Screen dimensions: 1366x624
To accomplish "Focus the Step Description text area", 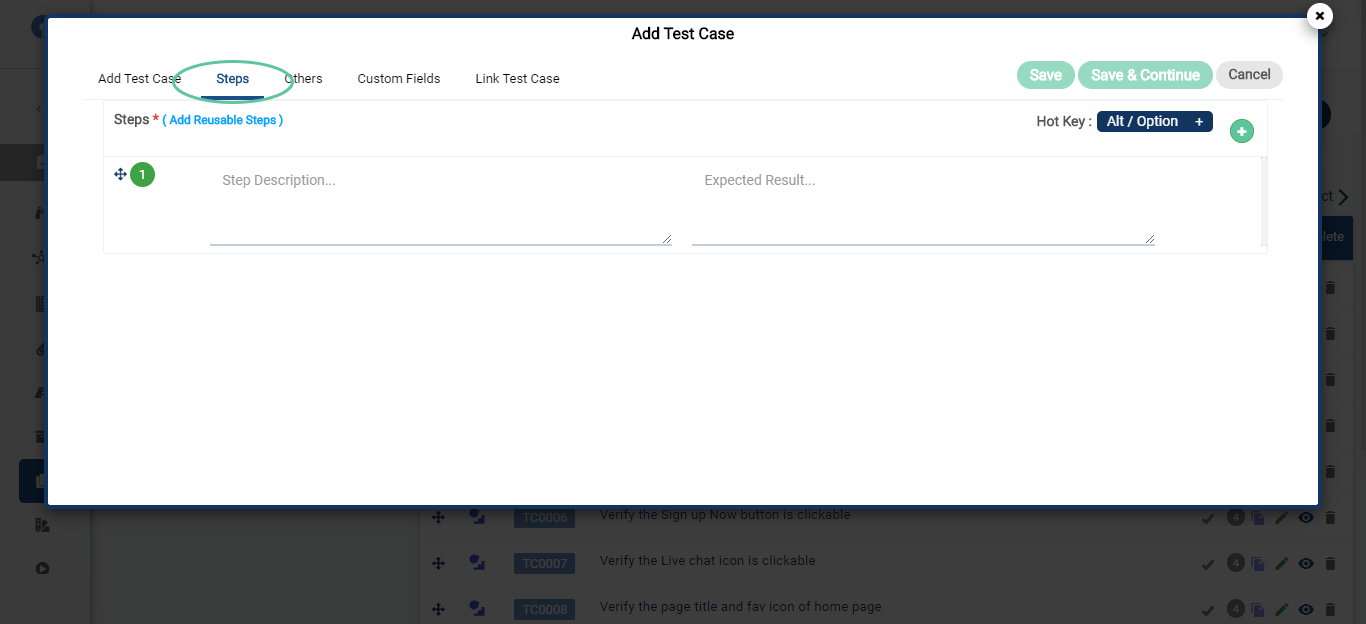I will 440,206.
